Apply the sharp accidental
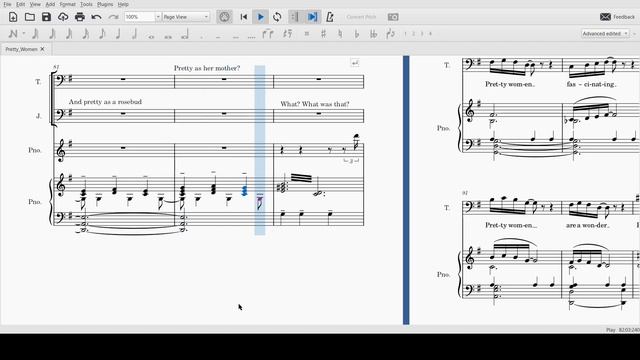Image resolution: width=640 pixels, height=360 pixels. pyautogui.click(x=323, y=33)
